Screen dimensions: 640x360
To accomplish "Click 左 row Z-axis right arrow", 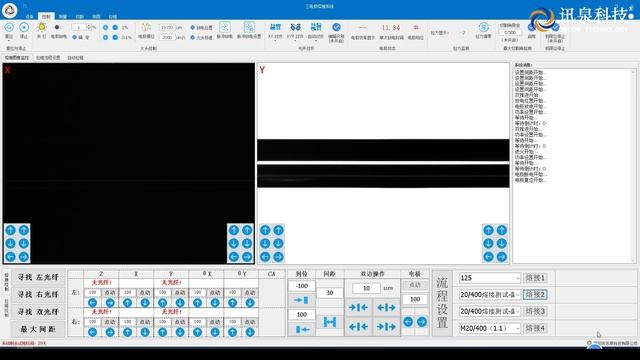I will 110,303.
